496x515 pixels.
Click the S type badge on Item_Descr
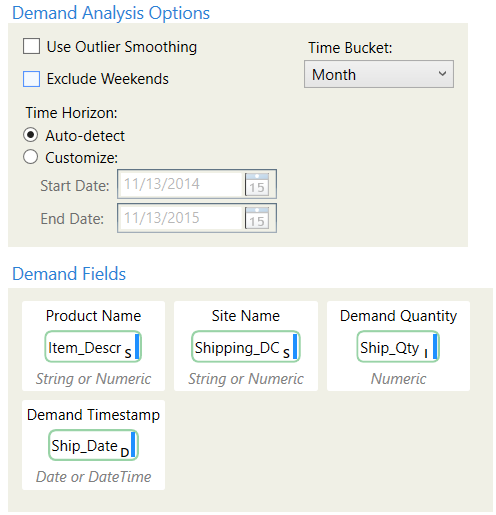point(128,353)
